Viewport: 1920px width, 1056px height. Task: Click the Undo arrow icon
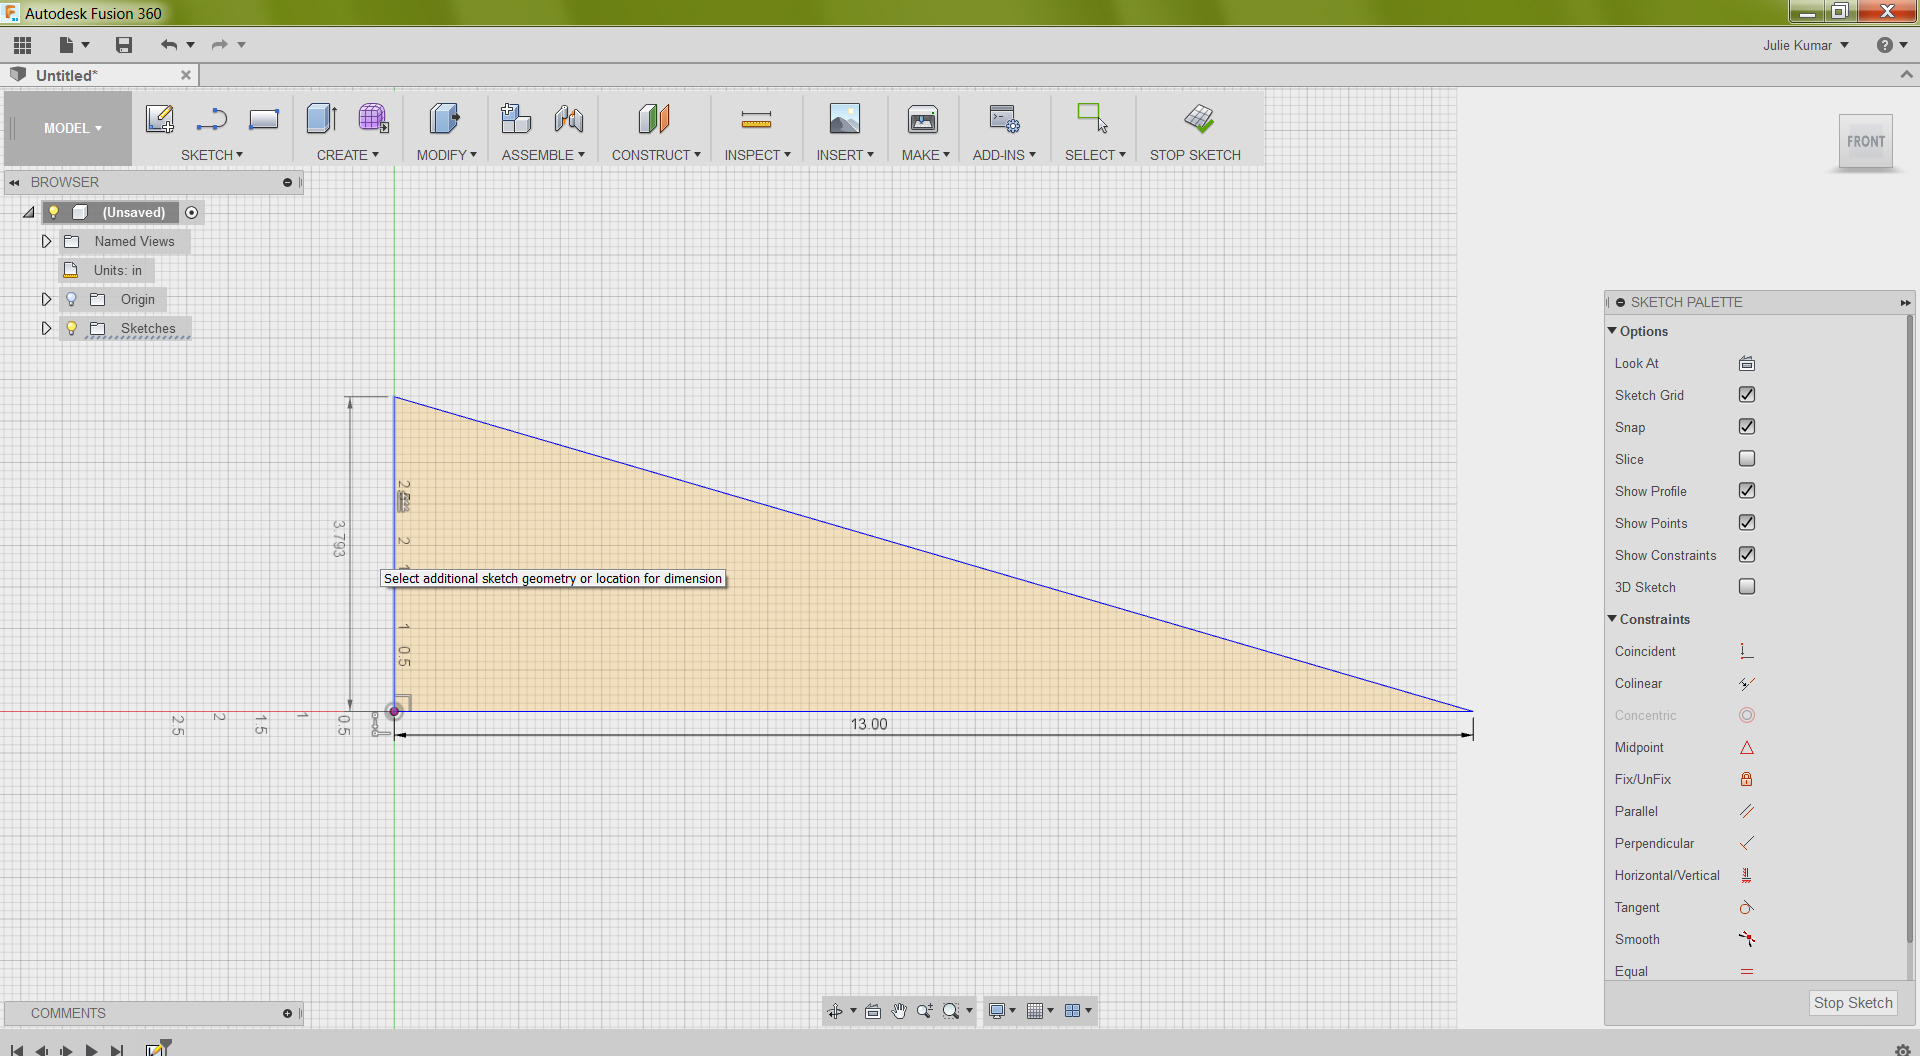tap(169, 45)
